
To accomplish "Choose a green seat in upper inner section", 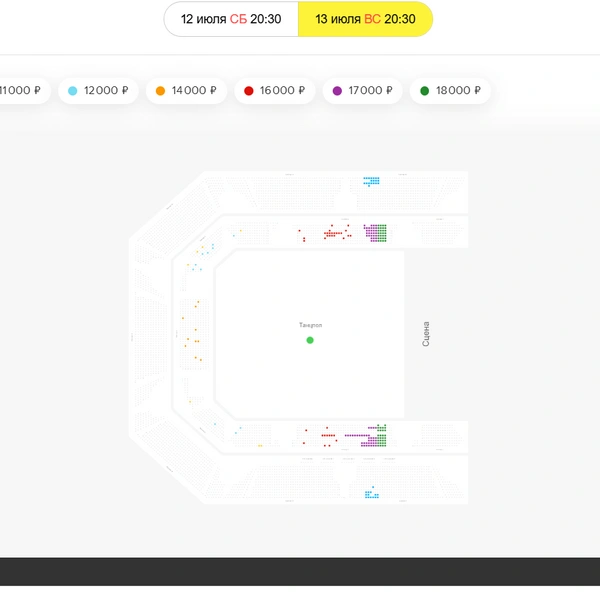I will tap(383, 233).
